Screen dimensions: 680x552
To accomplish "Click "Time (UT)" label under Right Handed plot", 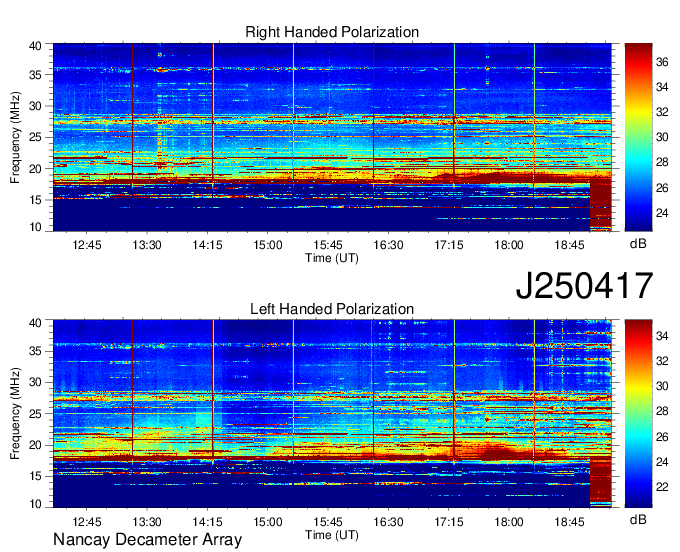I will (332, 258).
